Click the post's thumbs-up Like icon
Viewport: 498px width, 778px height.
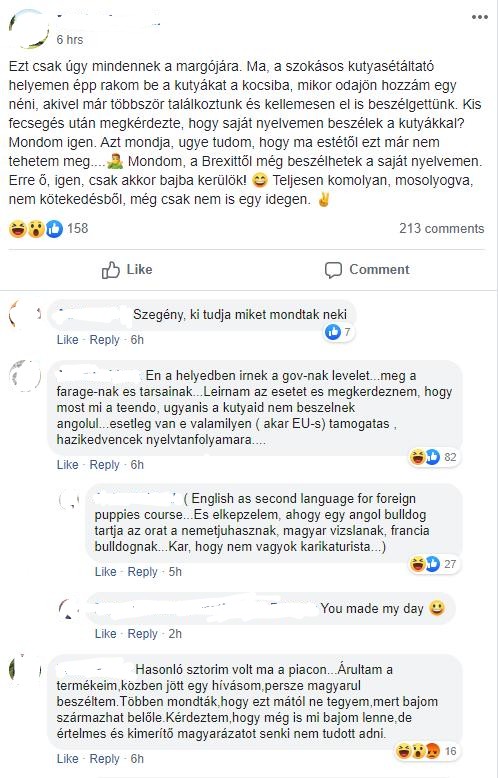tap(111, 270)
